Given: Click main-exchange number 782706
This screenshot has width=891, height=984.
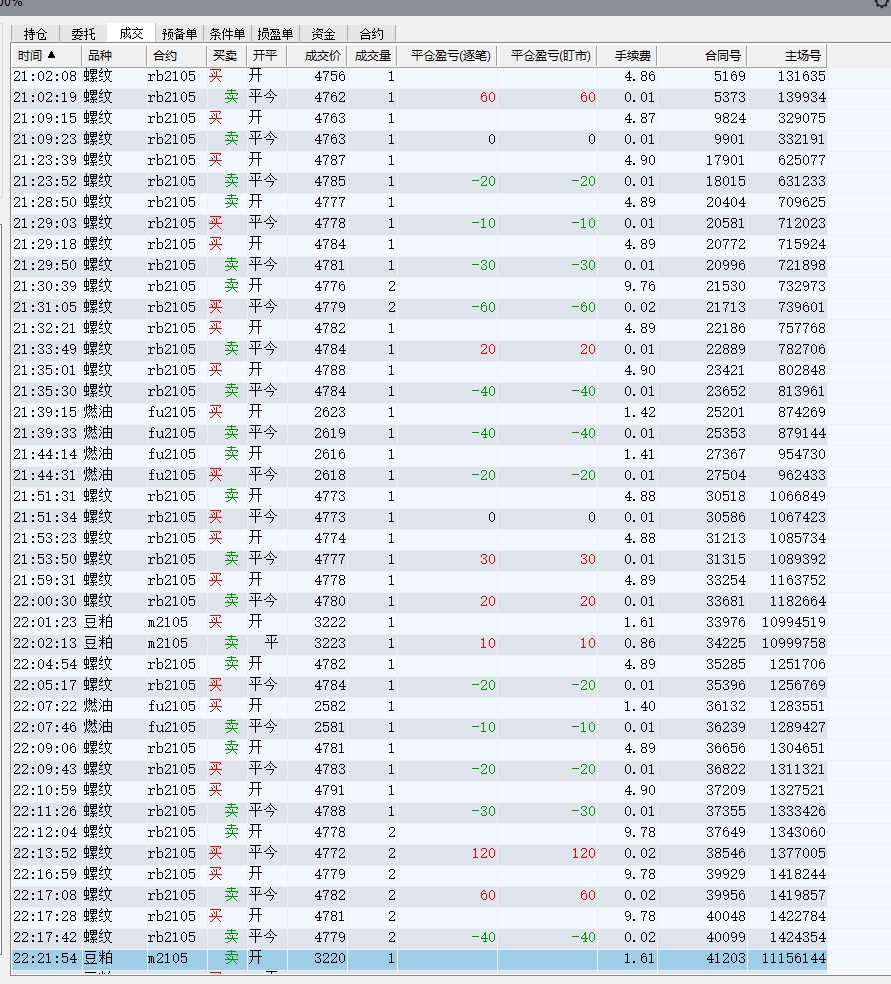Looking at the screenshot, I should click(802, 350).
